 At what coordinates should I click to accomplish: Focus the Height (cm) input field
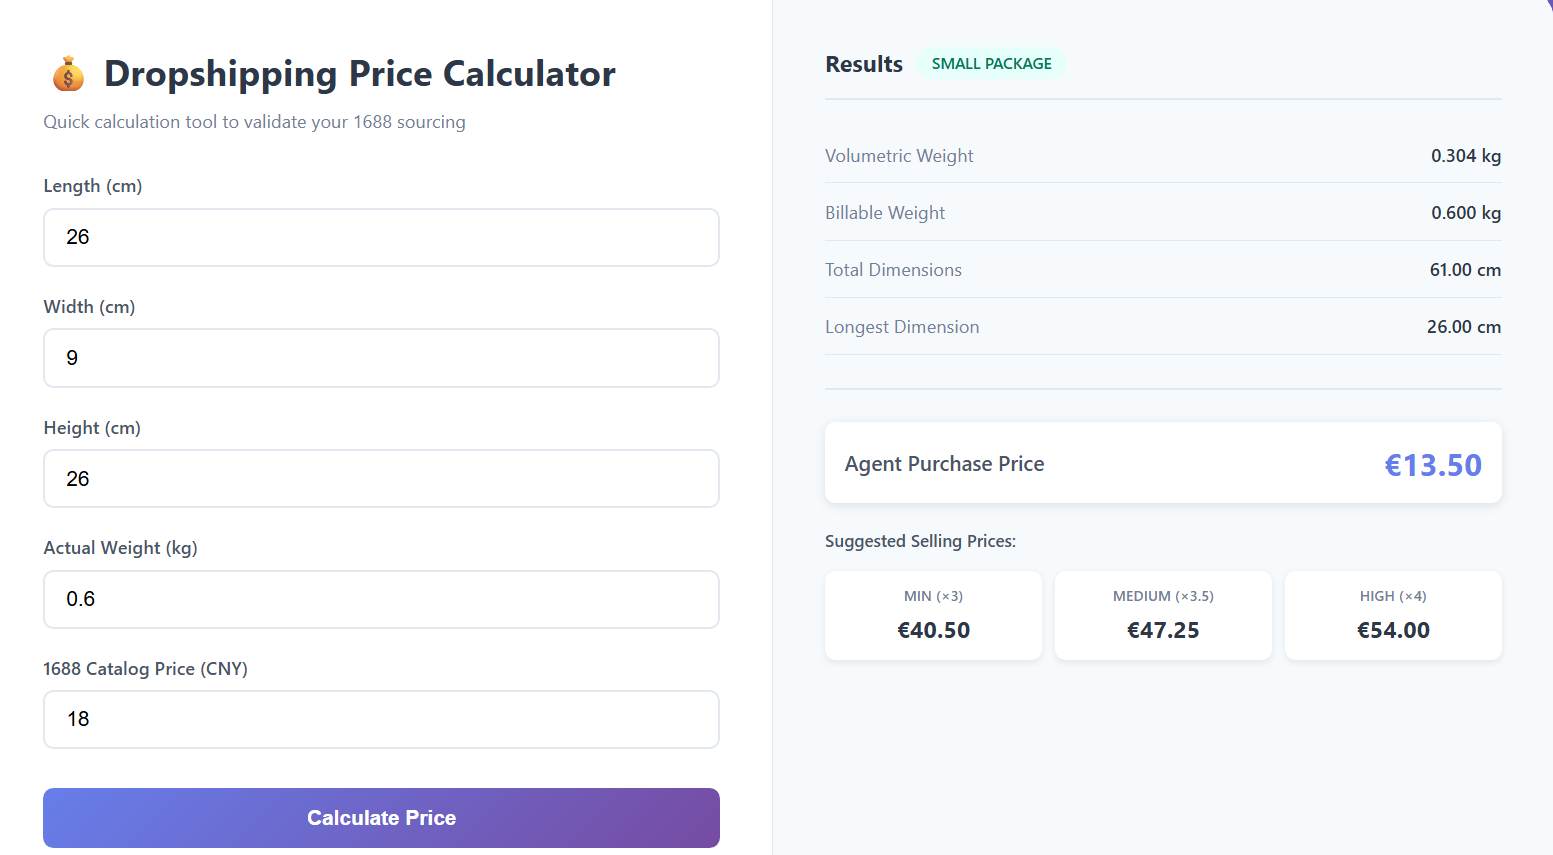pyautogui.click(x=381, y=479)
